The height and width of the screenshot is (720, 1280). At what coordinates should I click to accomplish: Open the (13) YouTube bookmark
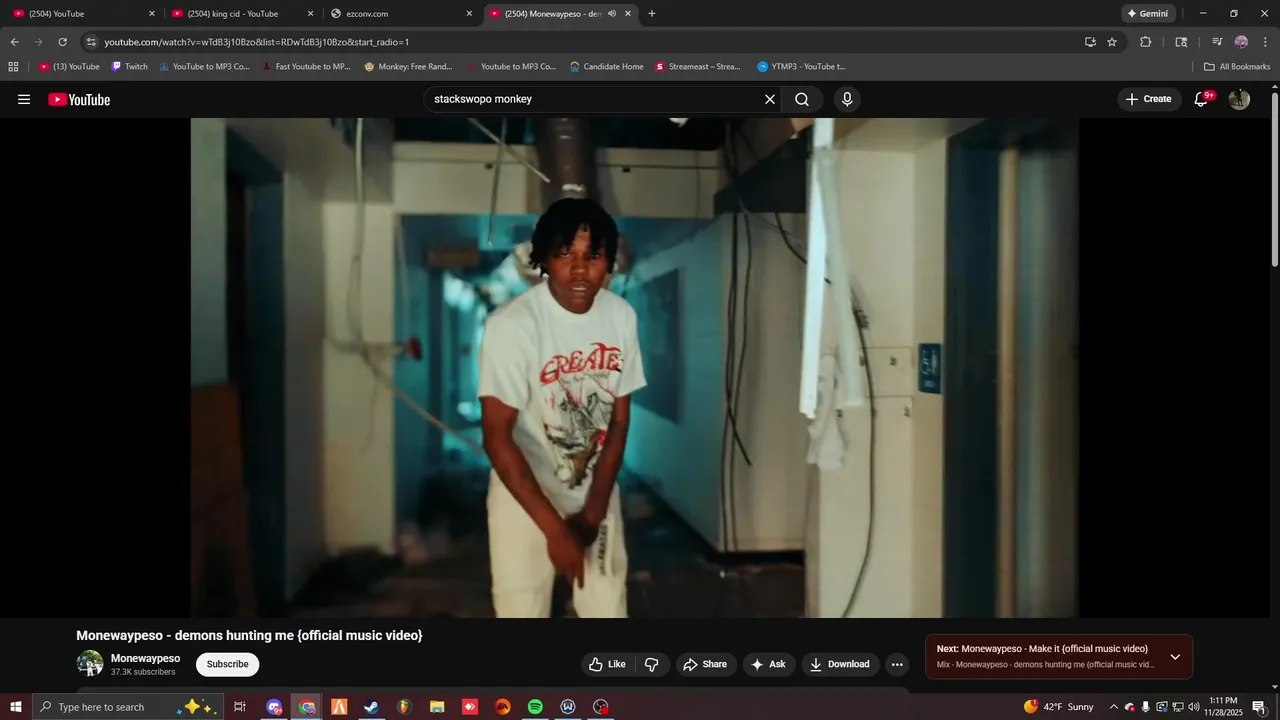69,67
